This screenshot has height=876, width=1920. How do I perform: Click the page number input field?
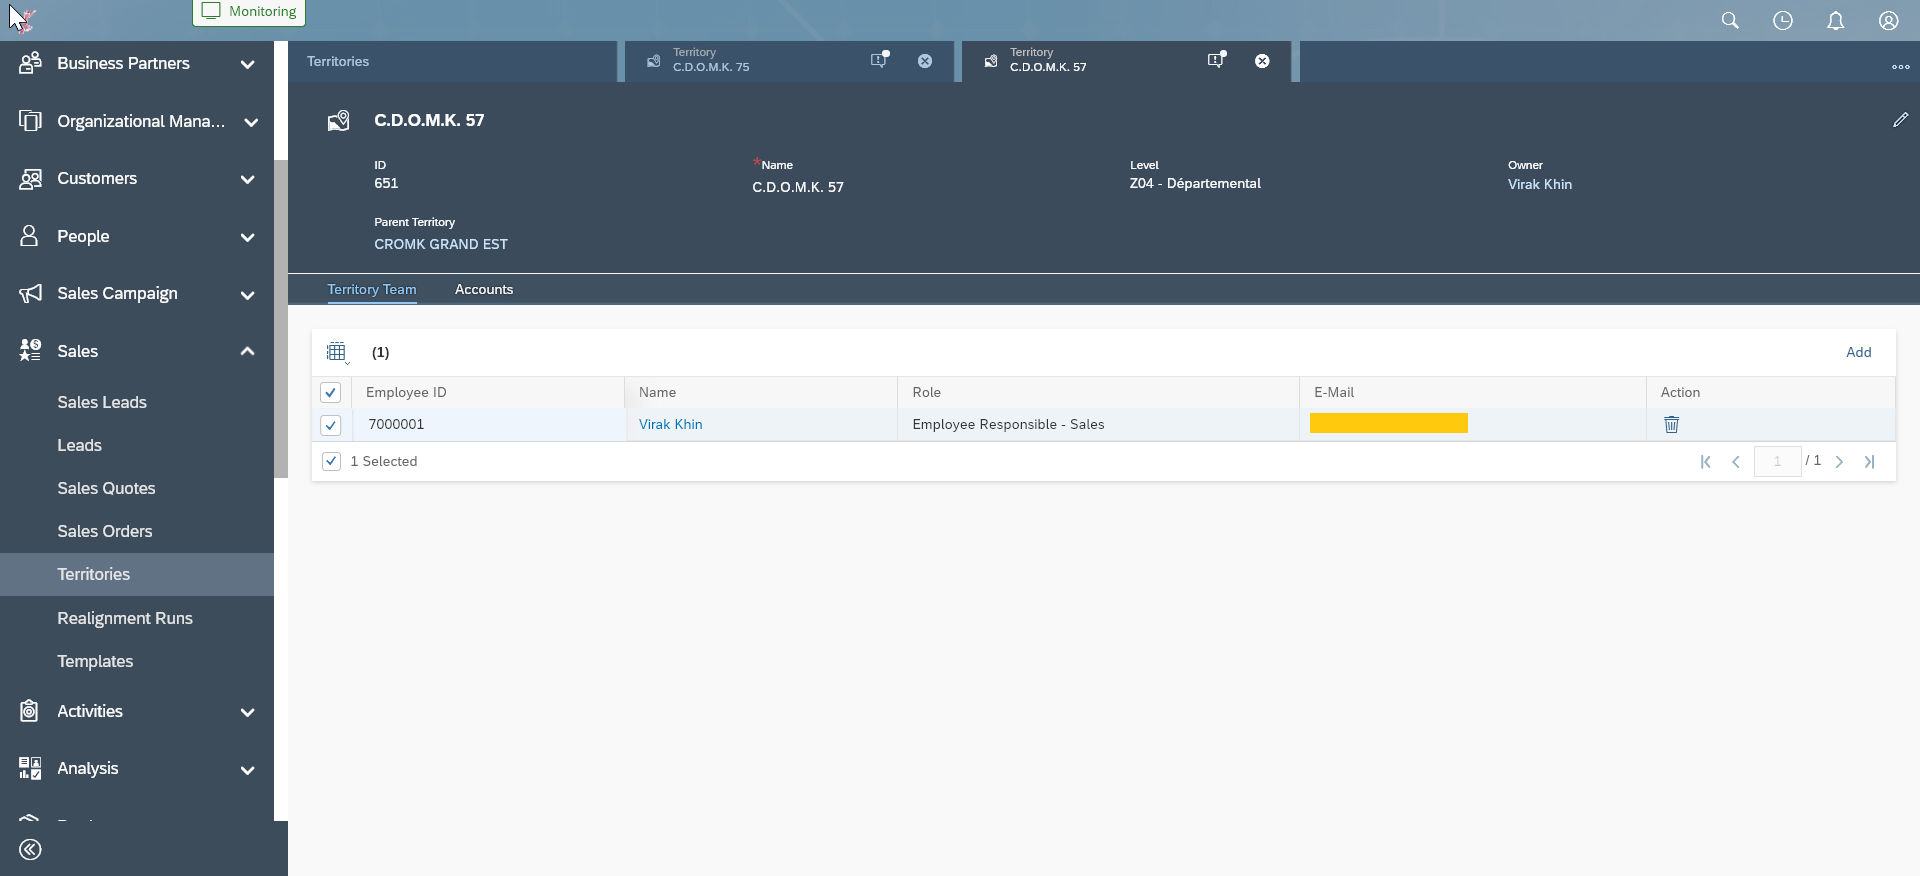(1777, 462)
